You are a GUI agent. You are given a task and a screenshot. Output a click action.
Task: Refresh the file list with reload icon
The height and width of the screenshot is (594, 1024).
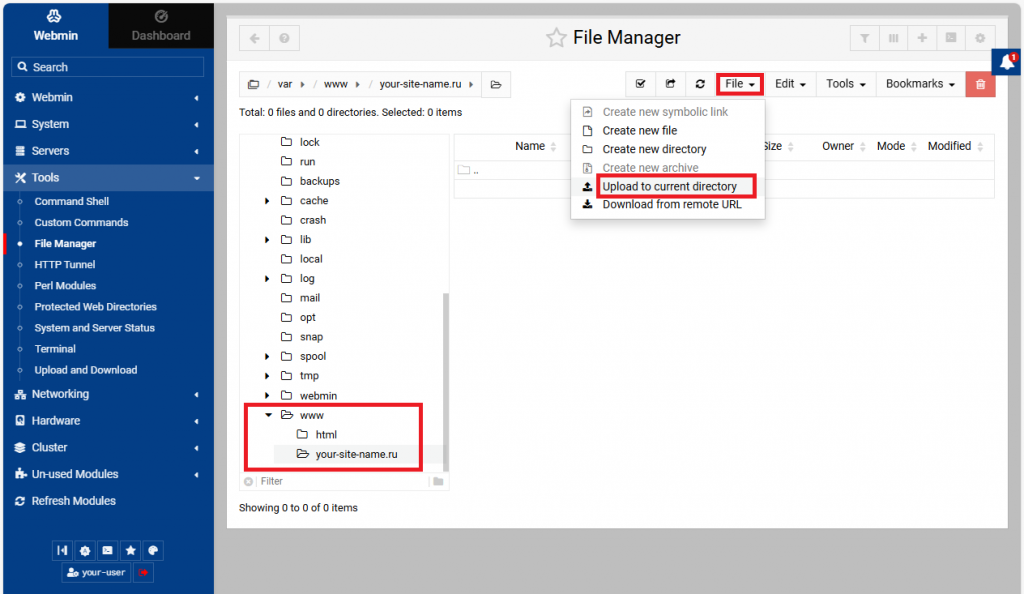tap(700, 84)
